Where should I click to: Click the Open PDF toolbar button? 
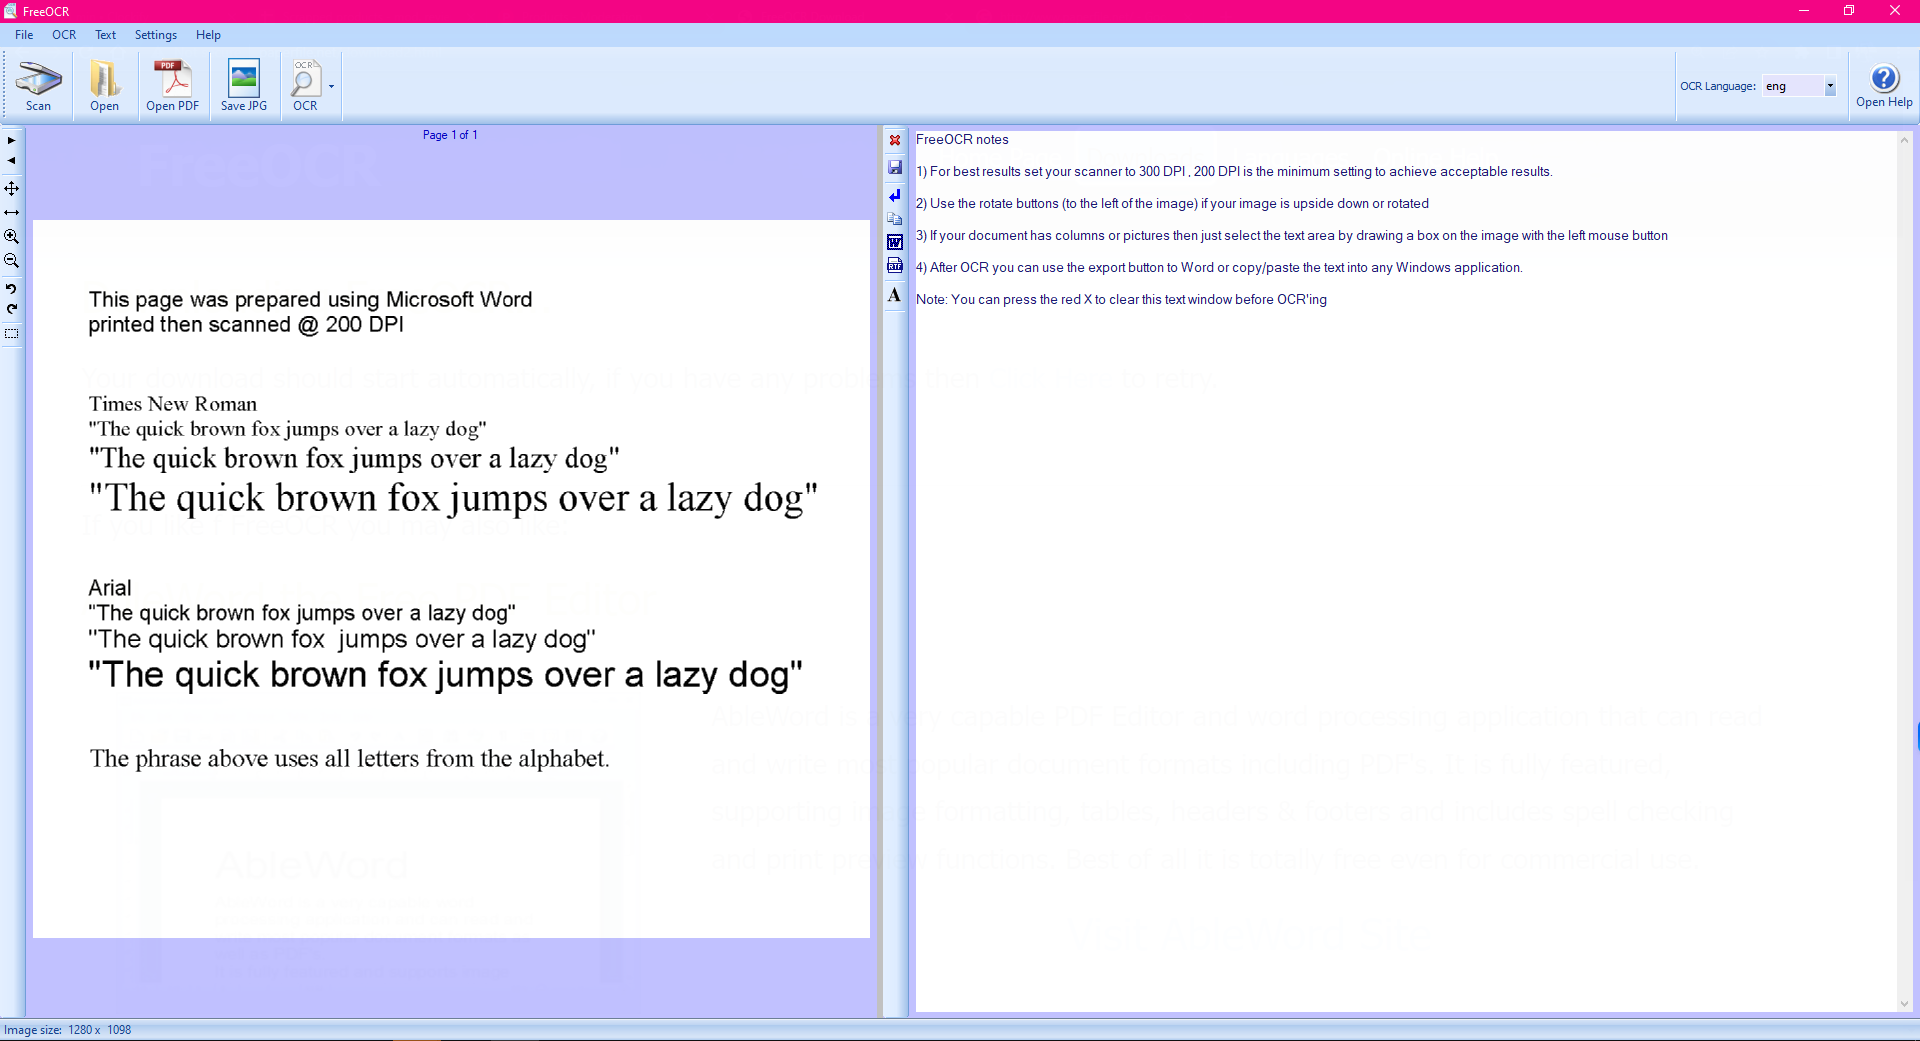pos(172,86)
